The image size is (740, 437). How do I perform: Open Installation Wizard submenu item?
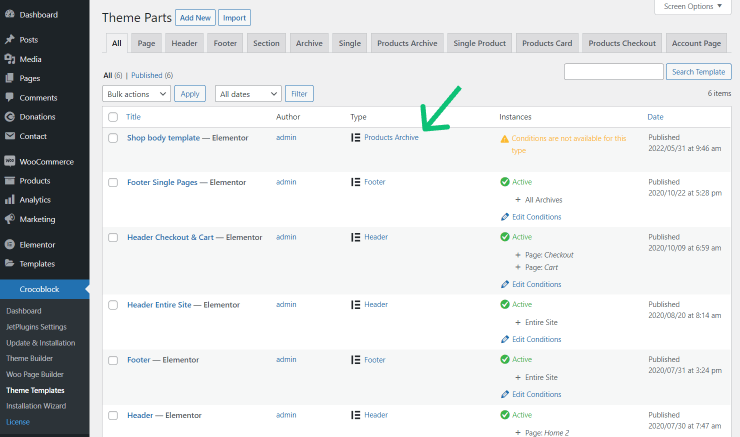point(36,406)
